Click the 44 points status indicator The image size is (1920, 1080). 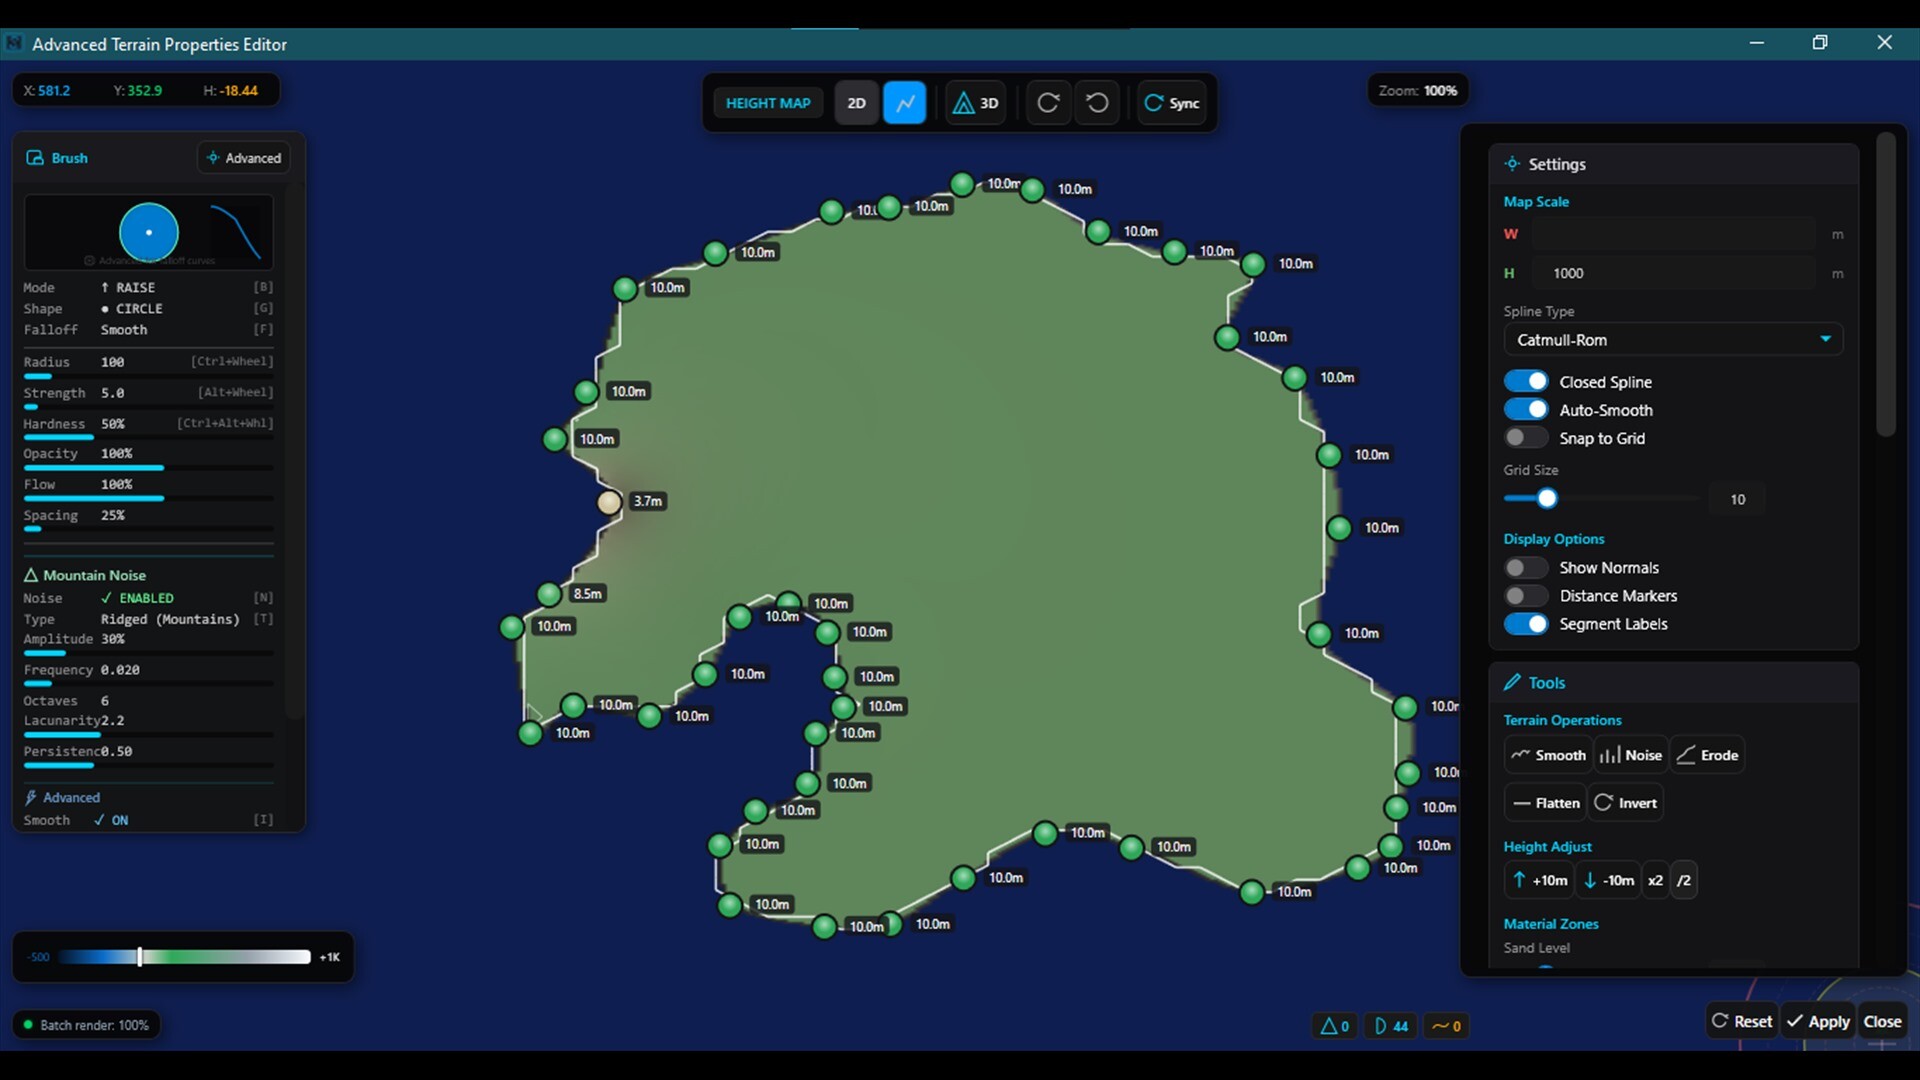[1391, 1026]
